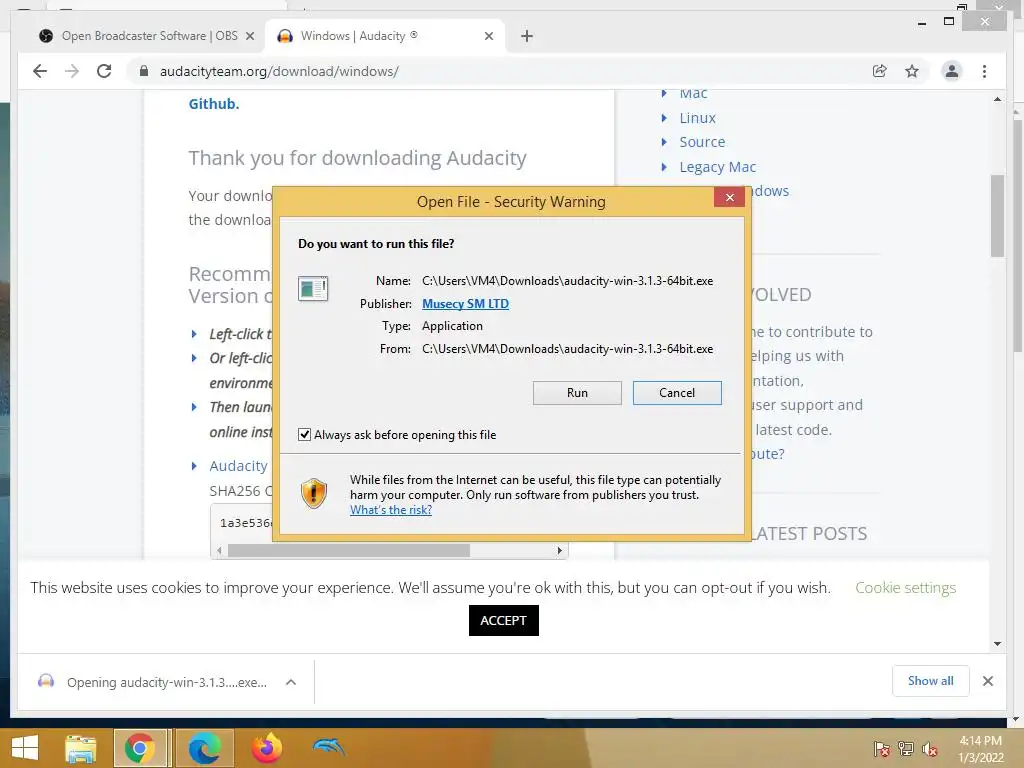
Task: Click the Mac link in sidebar
Action: click(693, 93)
